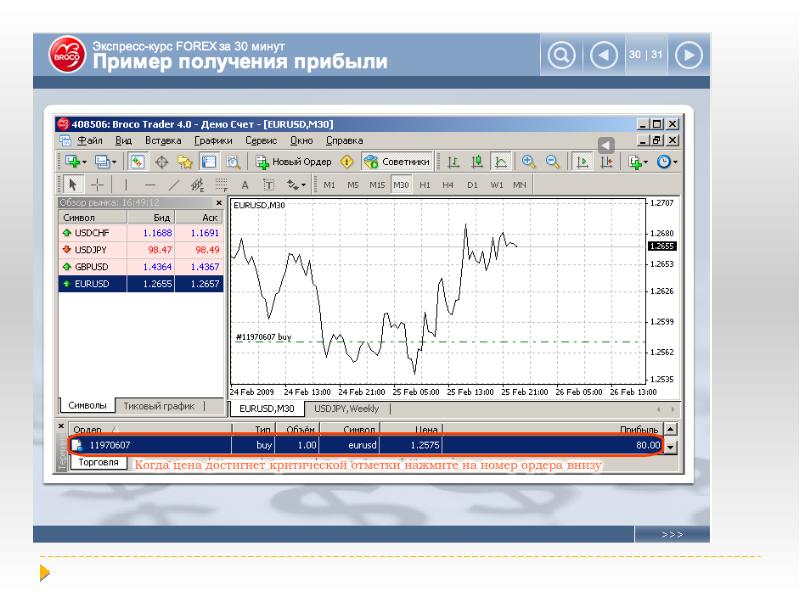Image resolution: width=800 pixels, height=600 pixels.
Task: Switch to the USDJPY,Weekly chart tab
Action: 346,409
